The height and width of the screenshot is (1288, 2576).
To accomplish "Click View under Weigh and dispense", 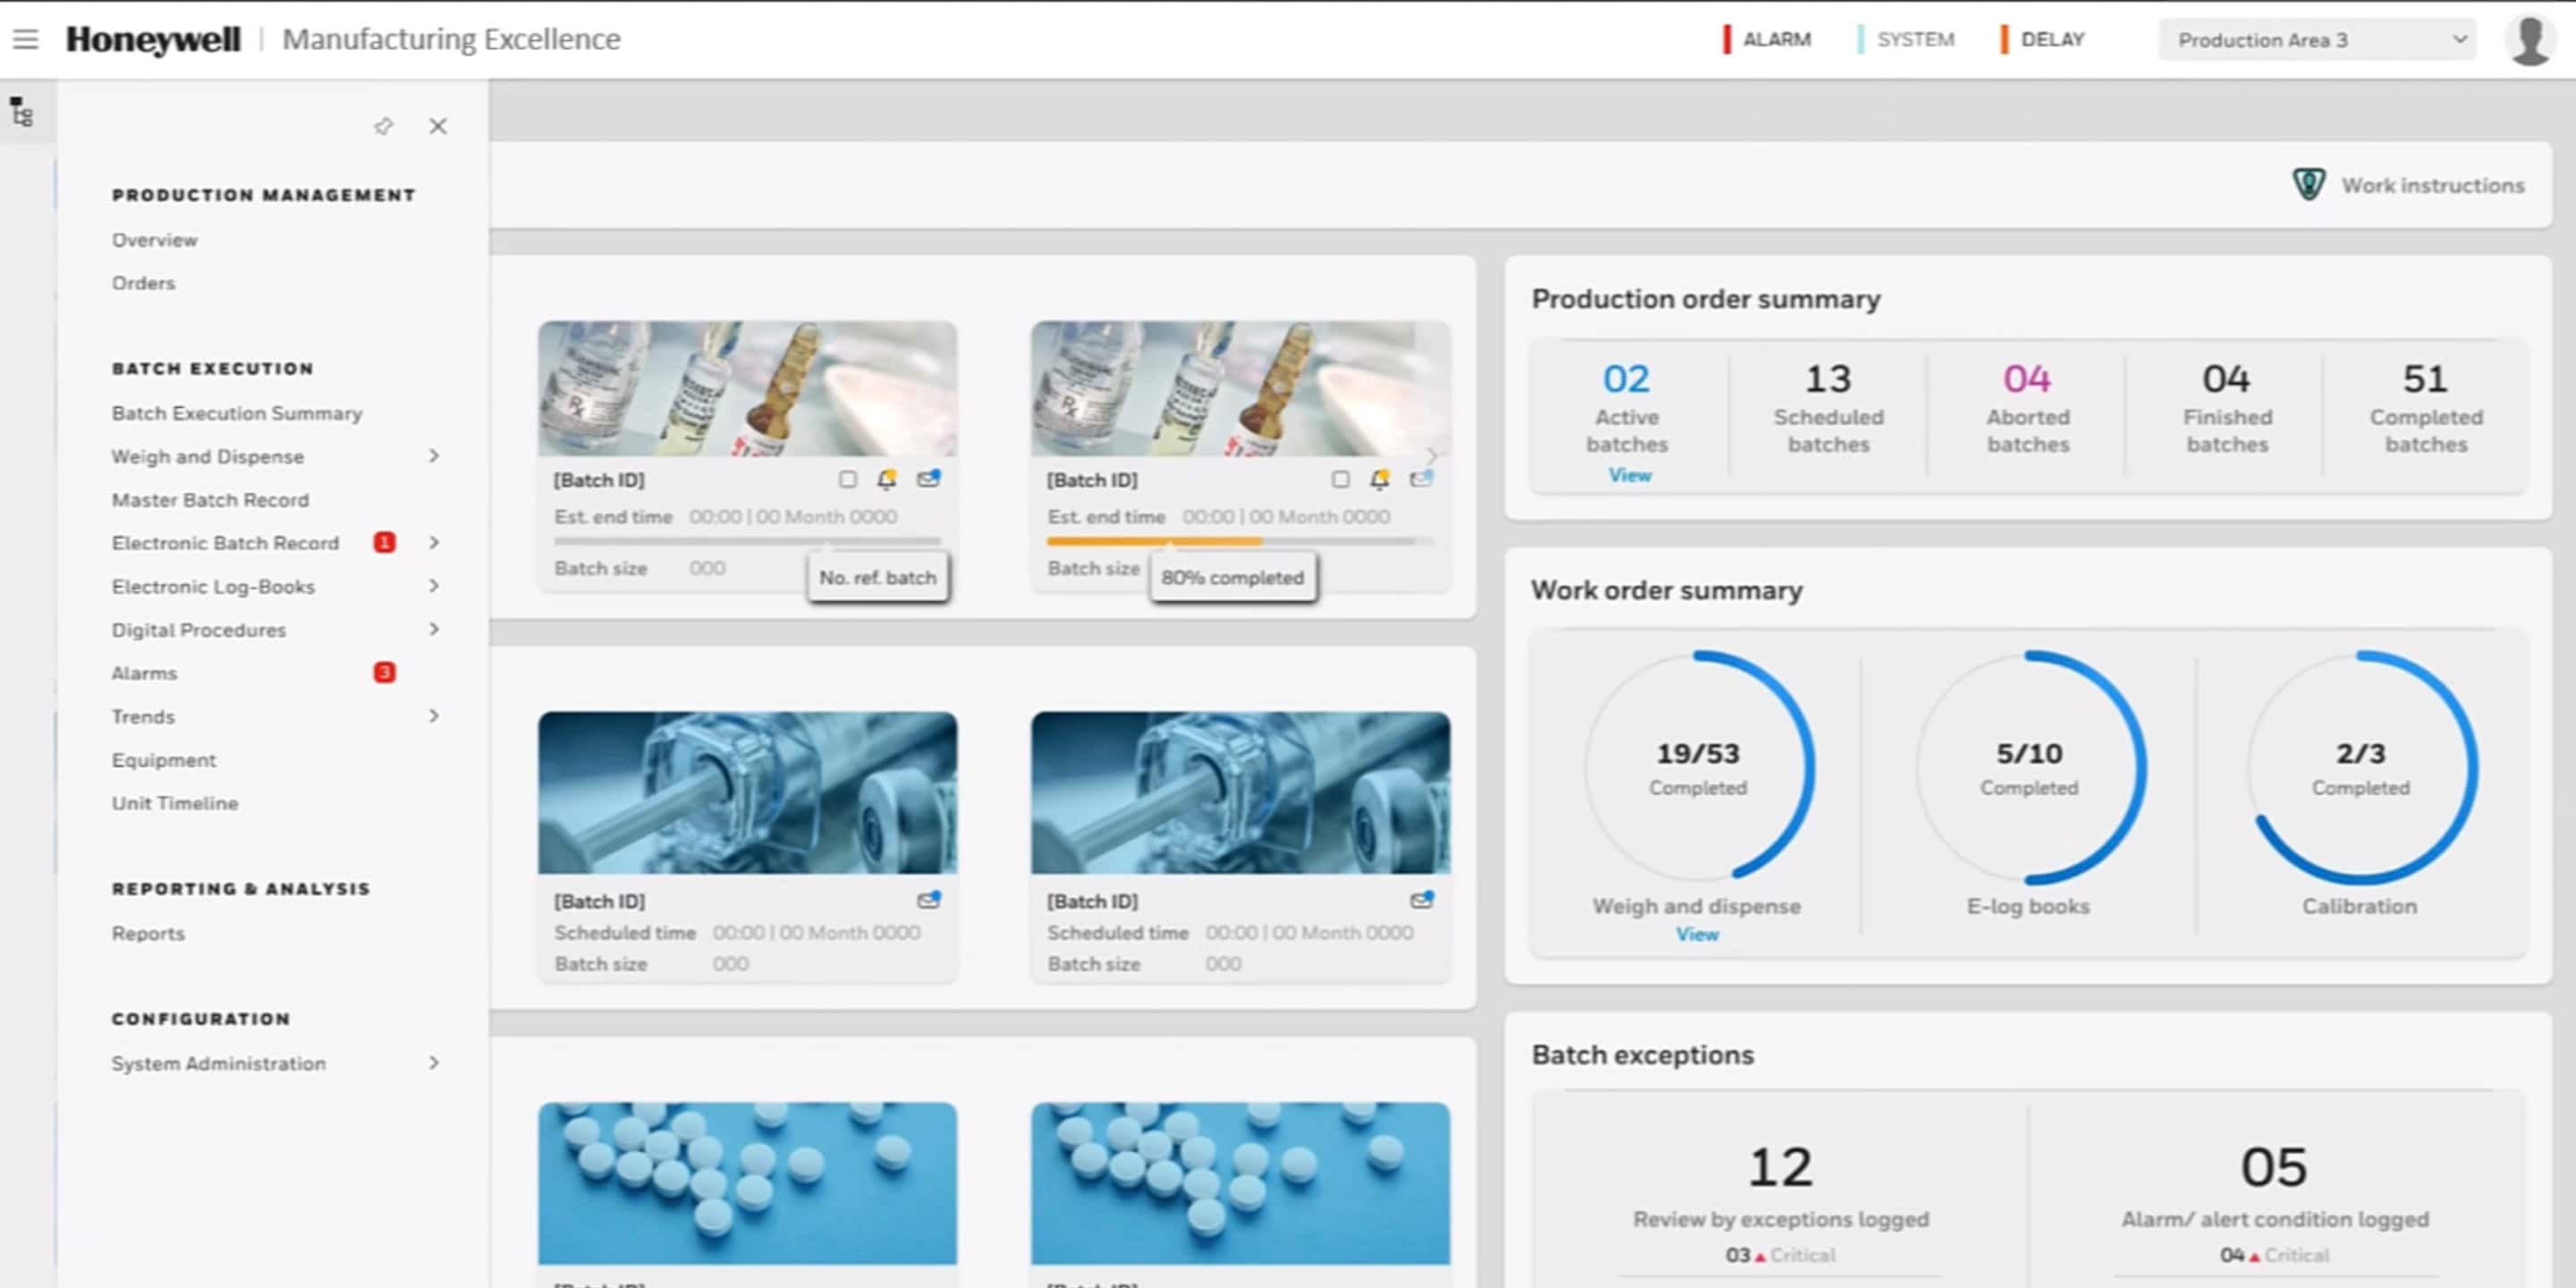I will (x=1697, y=935).
